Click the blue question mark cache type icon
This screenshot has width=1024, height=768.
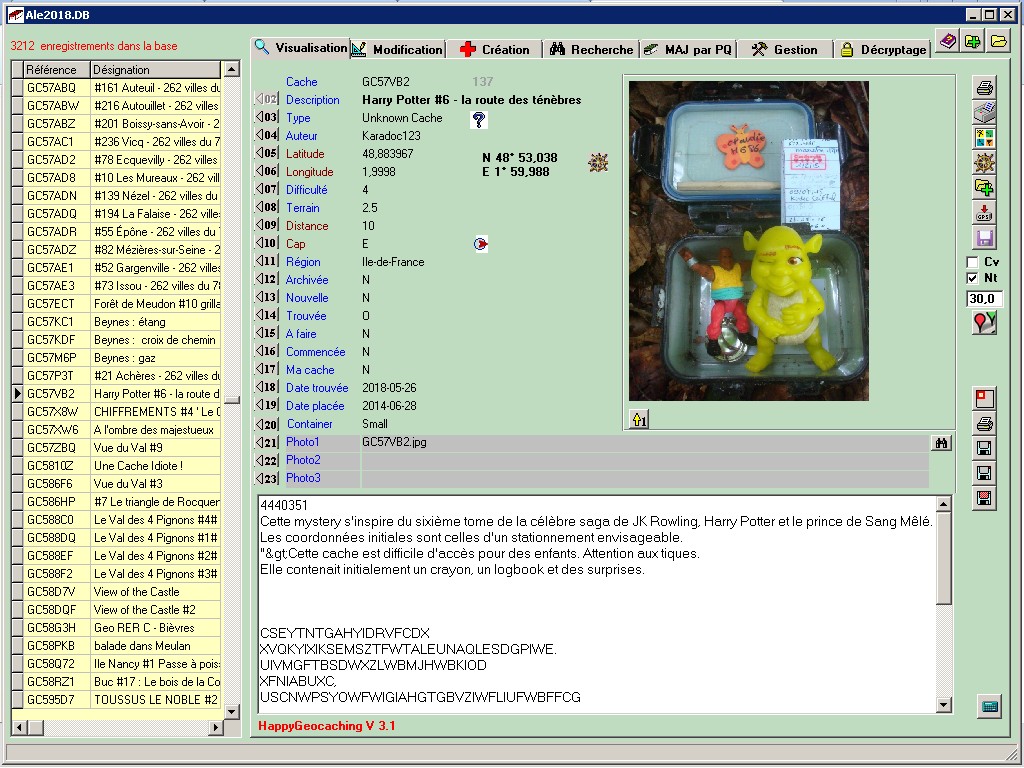[479, 120]
